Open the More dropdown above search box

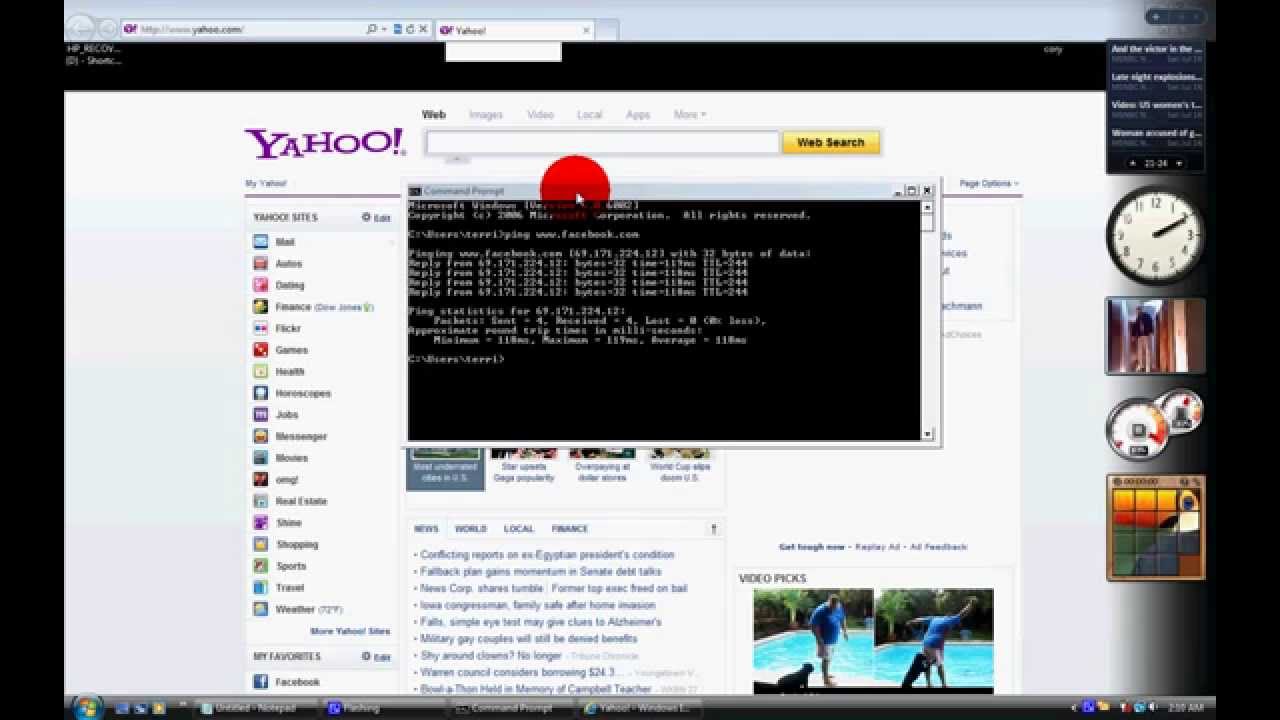[689, 115]
